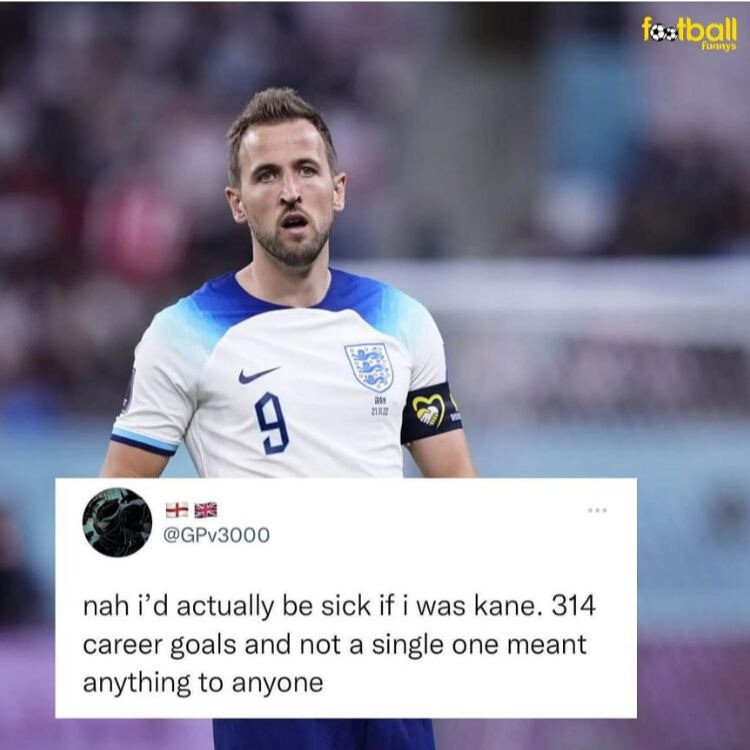
Task: Click the number 9 on the jersey
Action: 272,423
